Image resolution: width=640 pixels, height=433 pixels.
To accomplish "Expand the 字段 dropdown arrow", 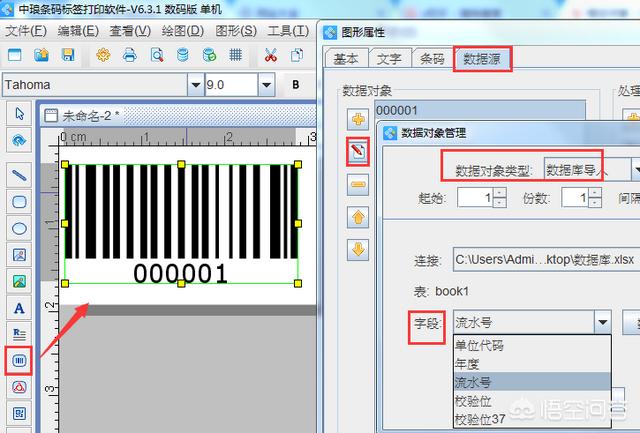I will coord(602,322).
